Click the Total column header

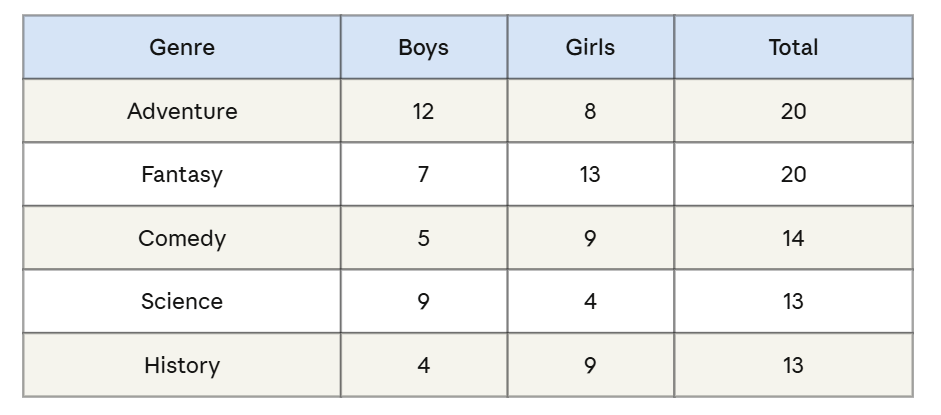point(793,47)
